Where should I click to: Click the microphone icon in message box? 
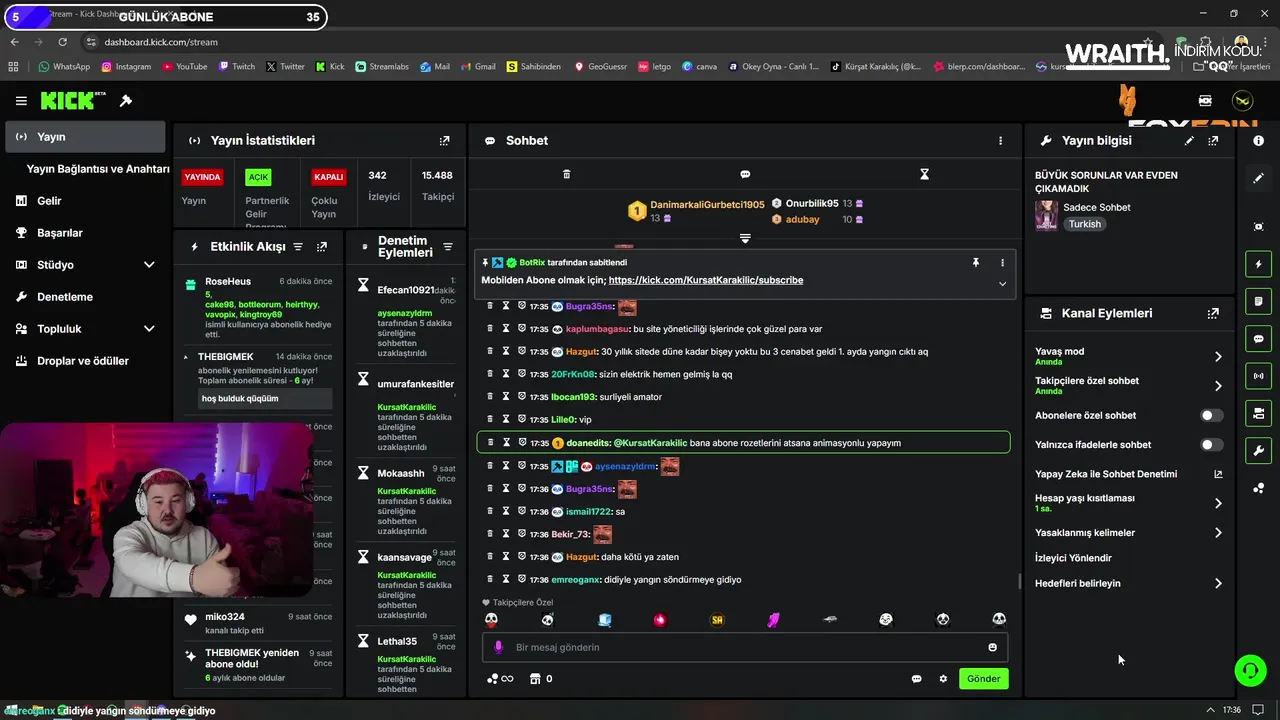(x=499, y=647)
